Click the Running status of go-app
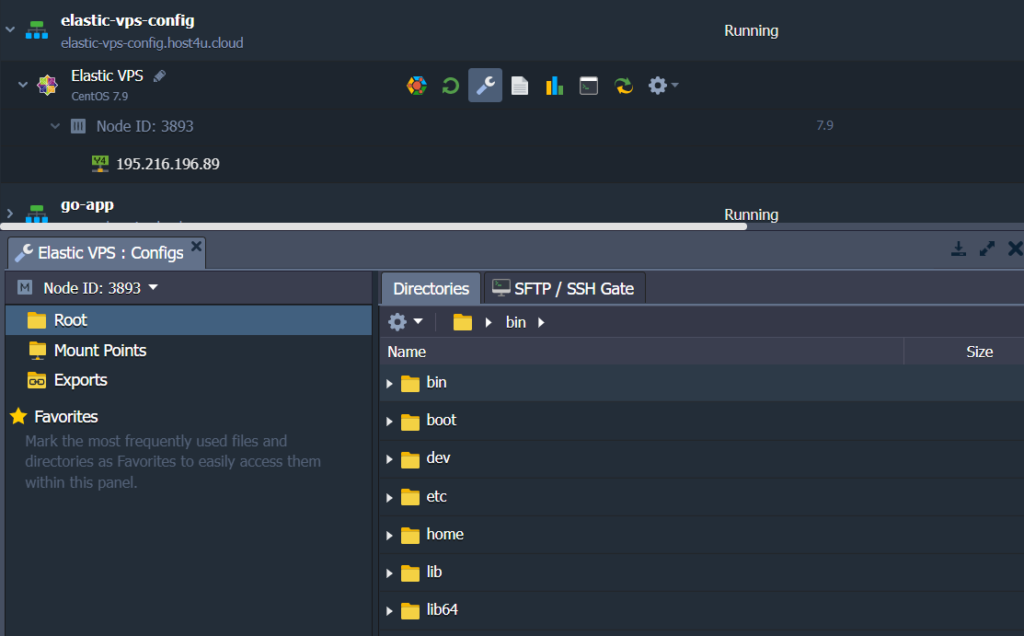Screen dimensions: 1024x636 (x=751, y=215)
